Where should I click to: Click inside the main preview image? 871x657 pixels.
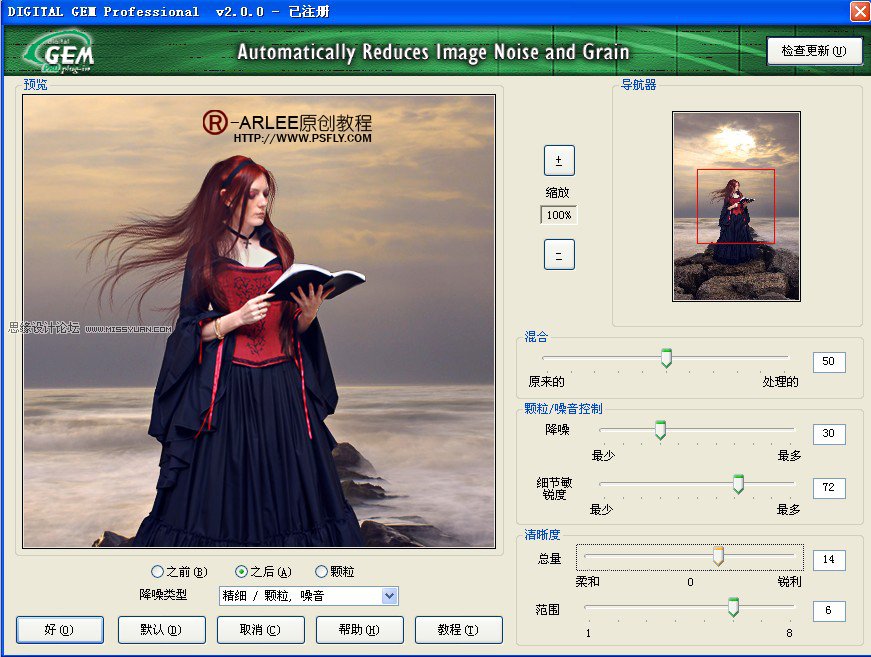pos(259,322)
